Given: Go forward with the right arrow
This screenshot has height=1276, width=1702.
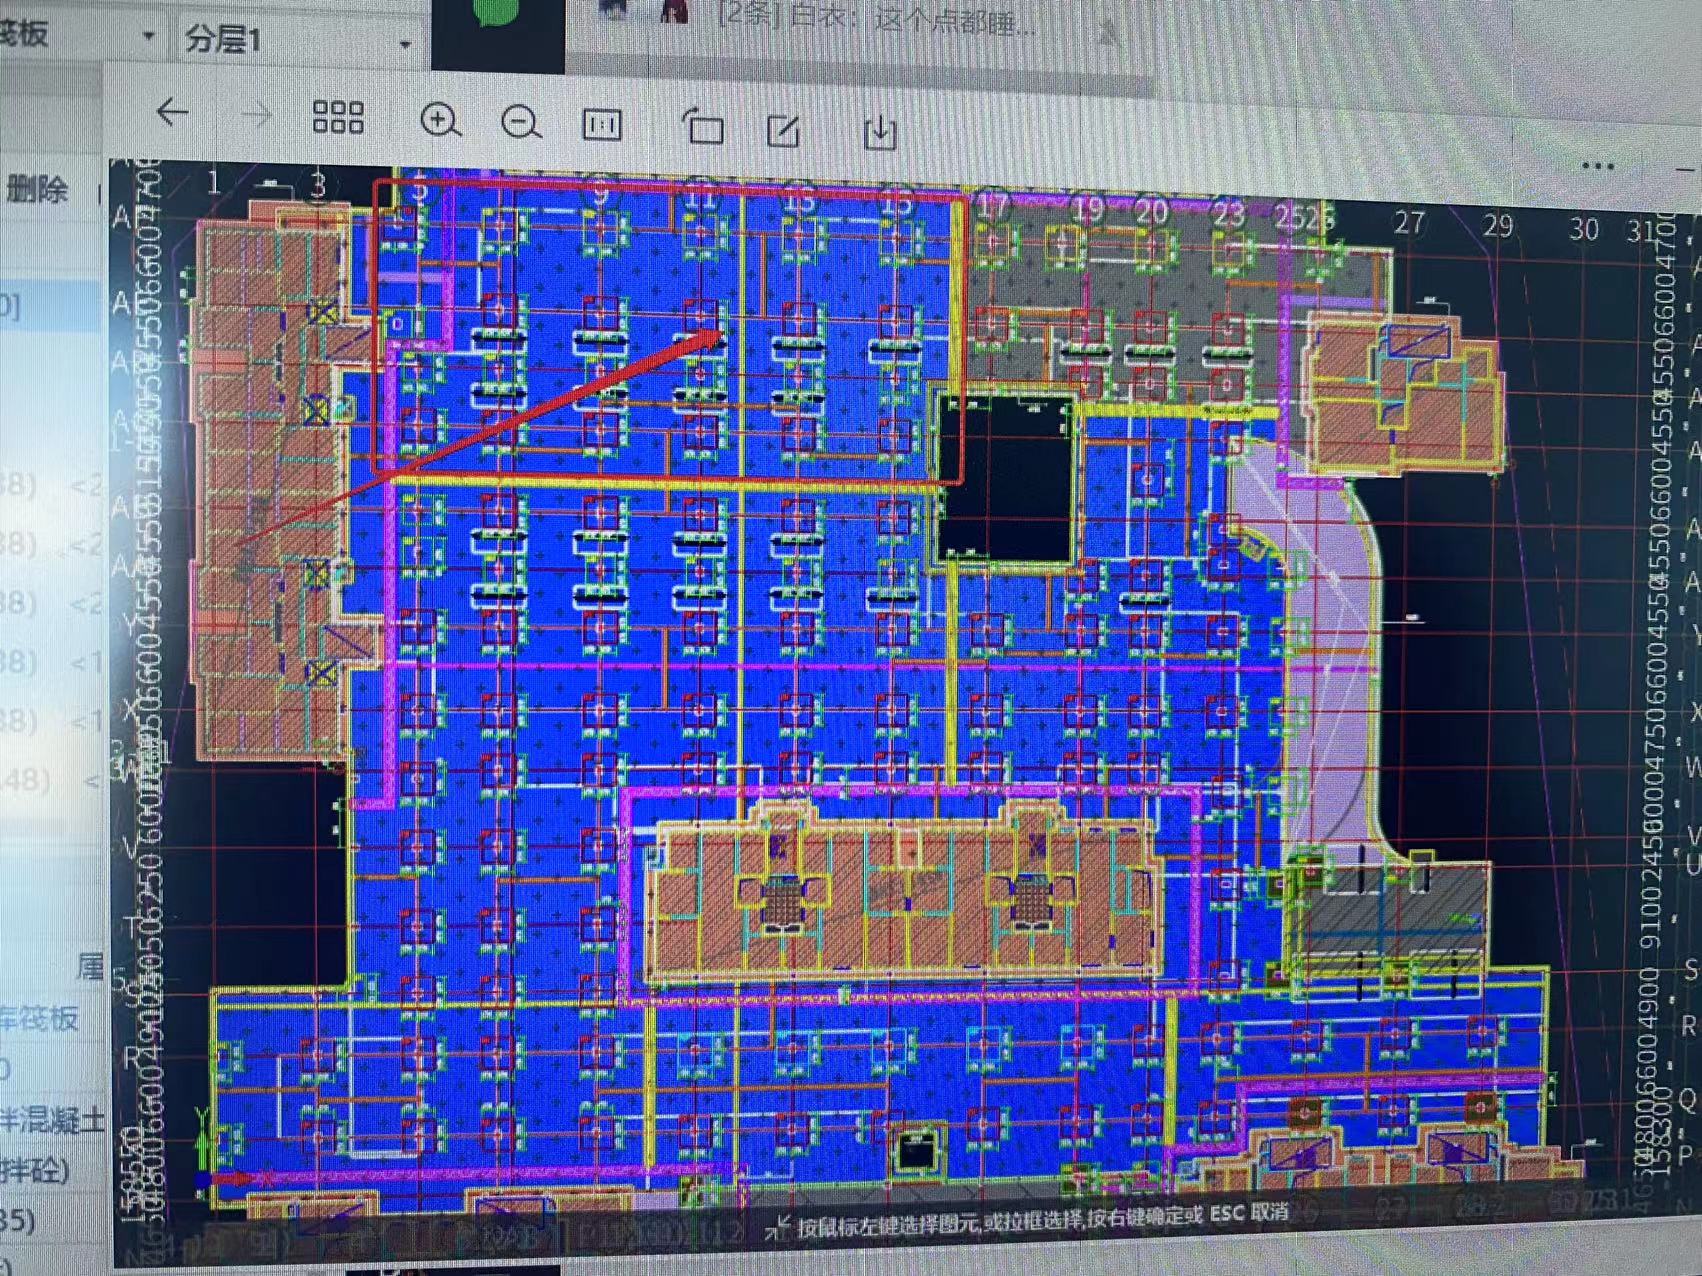Looking at the screenshot, I should click(257, 116).
